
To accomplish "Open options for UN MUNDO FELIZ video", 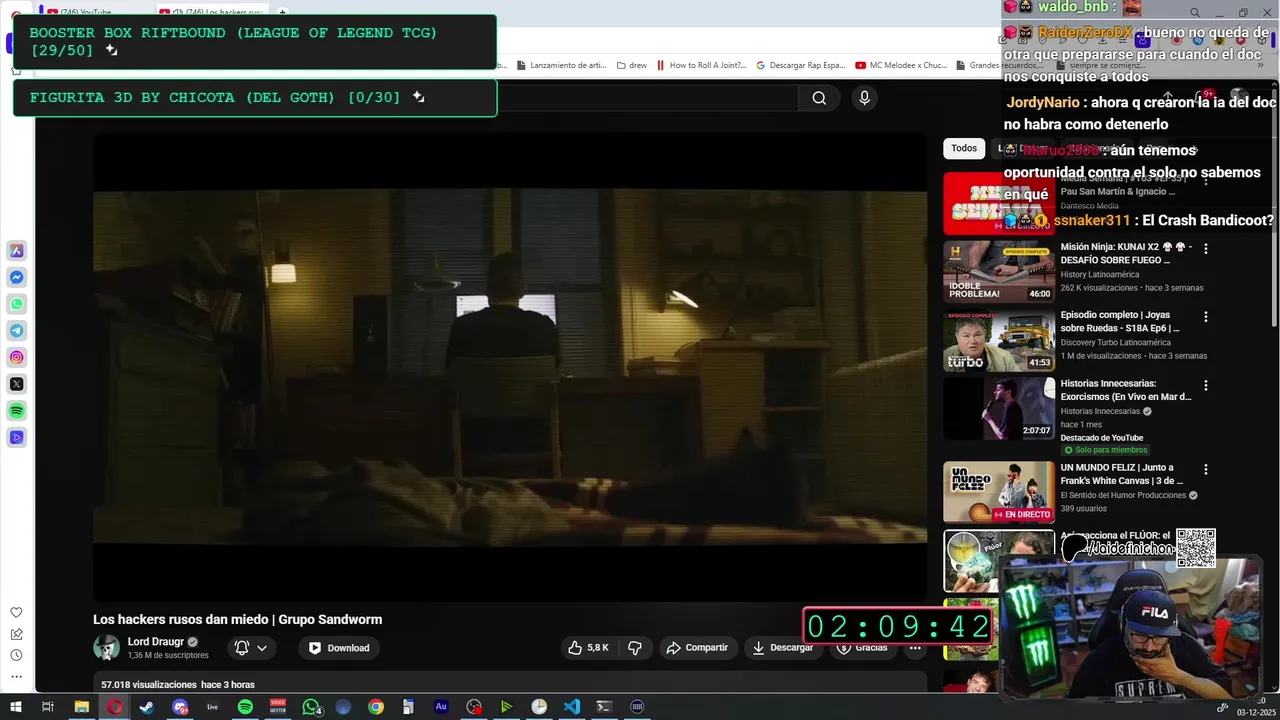I will (x=1206, y=468).
